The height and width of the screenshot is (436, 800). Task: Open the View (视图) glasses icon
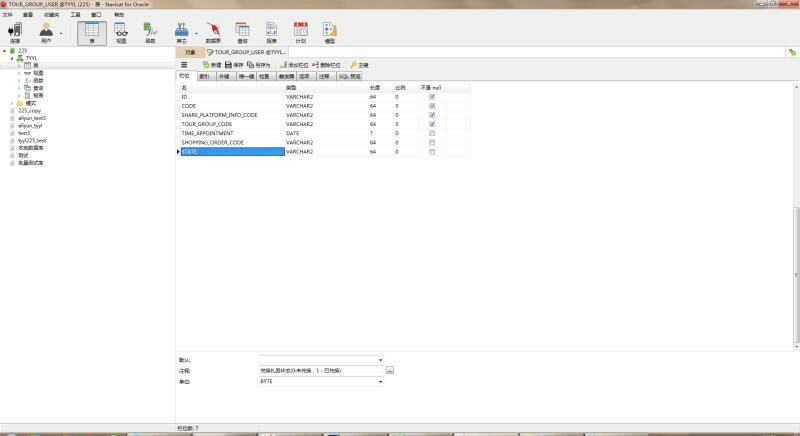click(121, 33)
